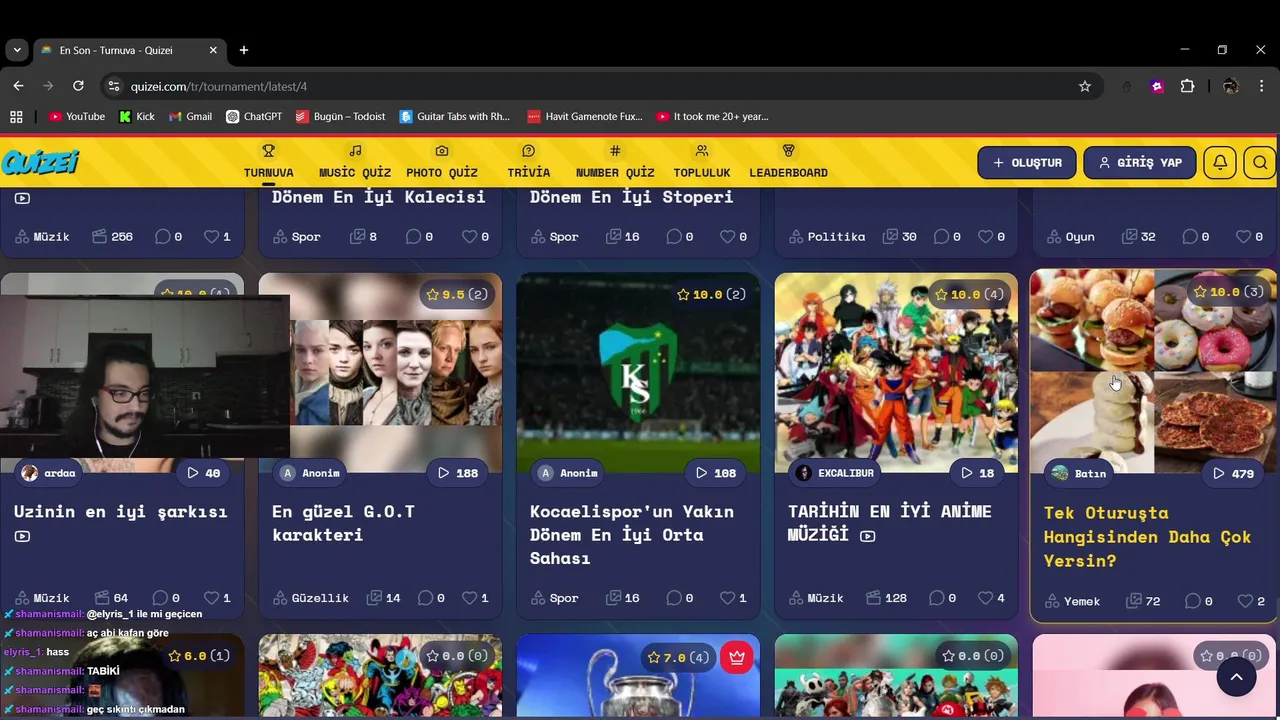Click the Güzellik category tag
1280x720 pixels.
coord(311,598)
